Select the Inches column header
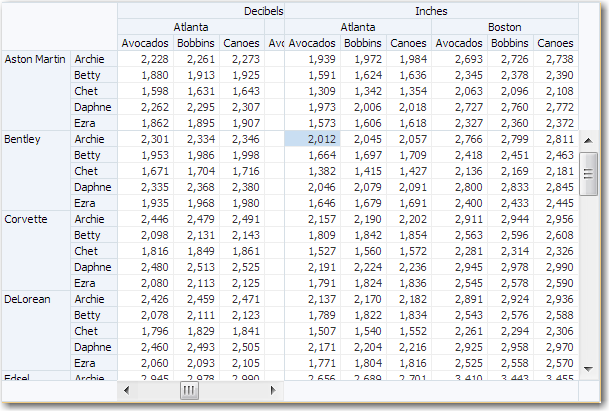This screenshot has height=411, width=609. tap(431, 11)
